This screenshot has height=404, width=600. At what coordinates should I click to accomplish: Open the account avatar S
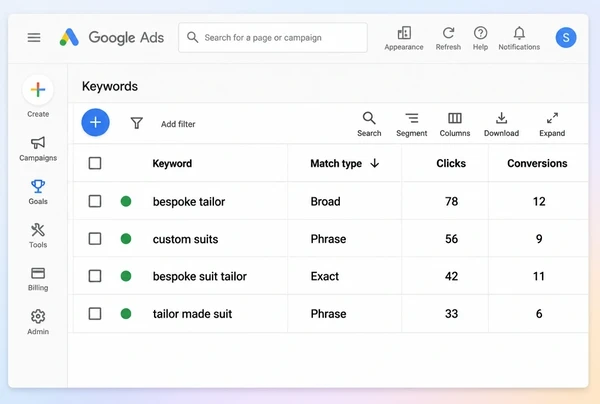click(566, 37)
